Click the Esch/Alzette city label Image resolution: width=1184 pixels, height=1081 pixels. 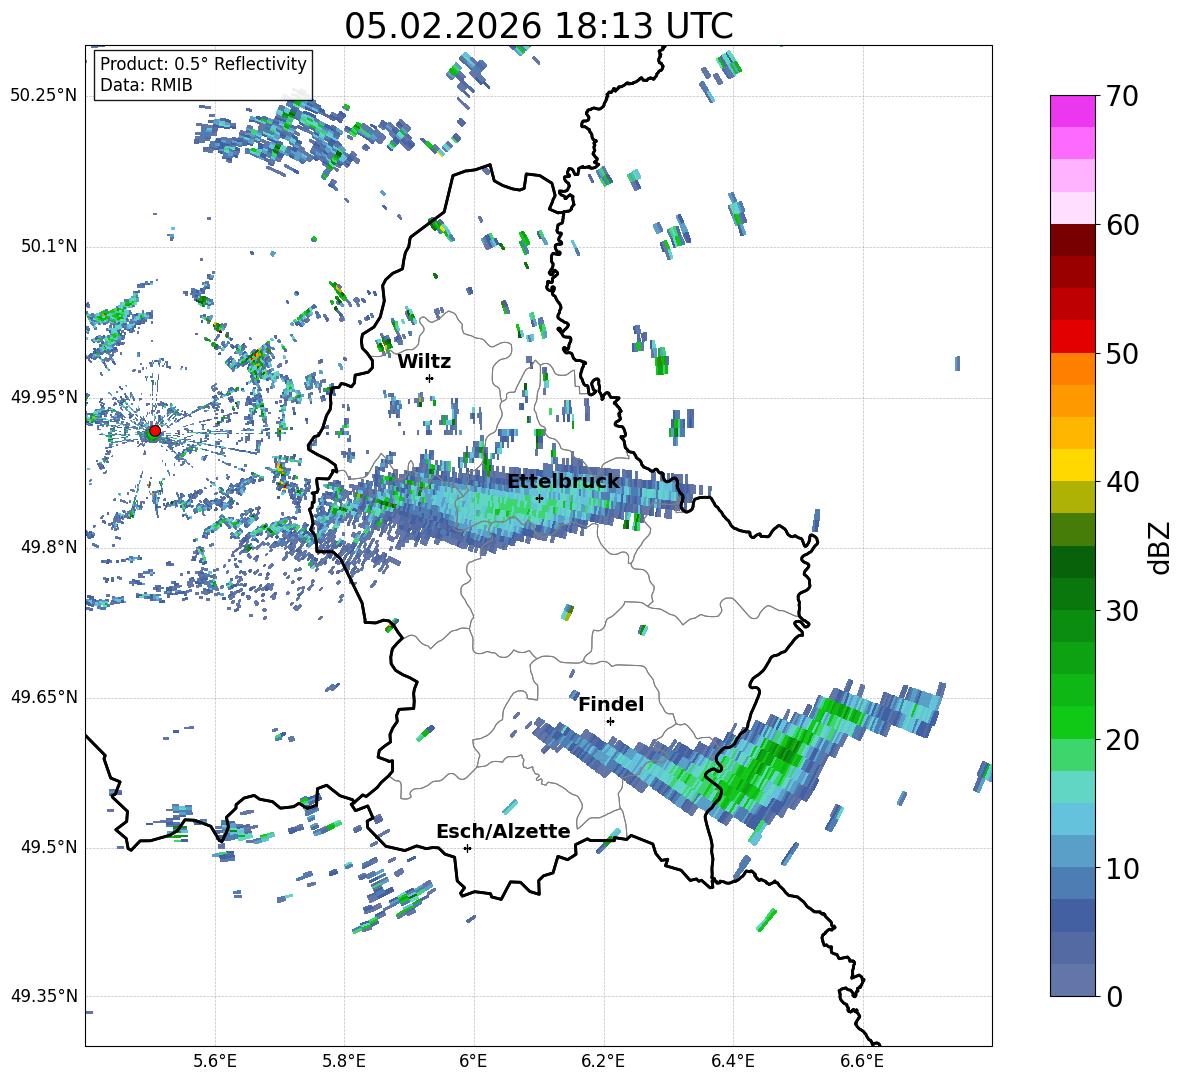(x=503, y=831)
